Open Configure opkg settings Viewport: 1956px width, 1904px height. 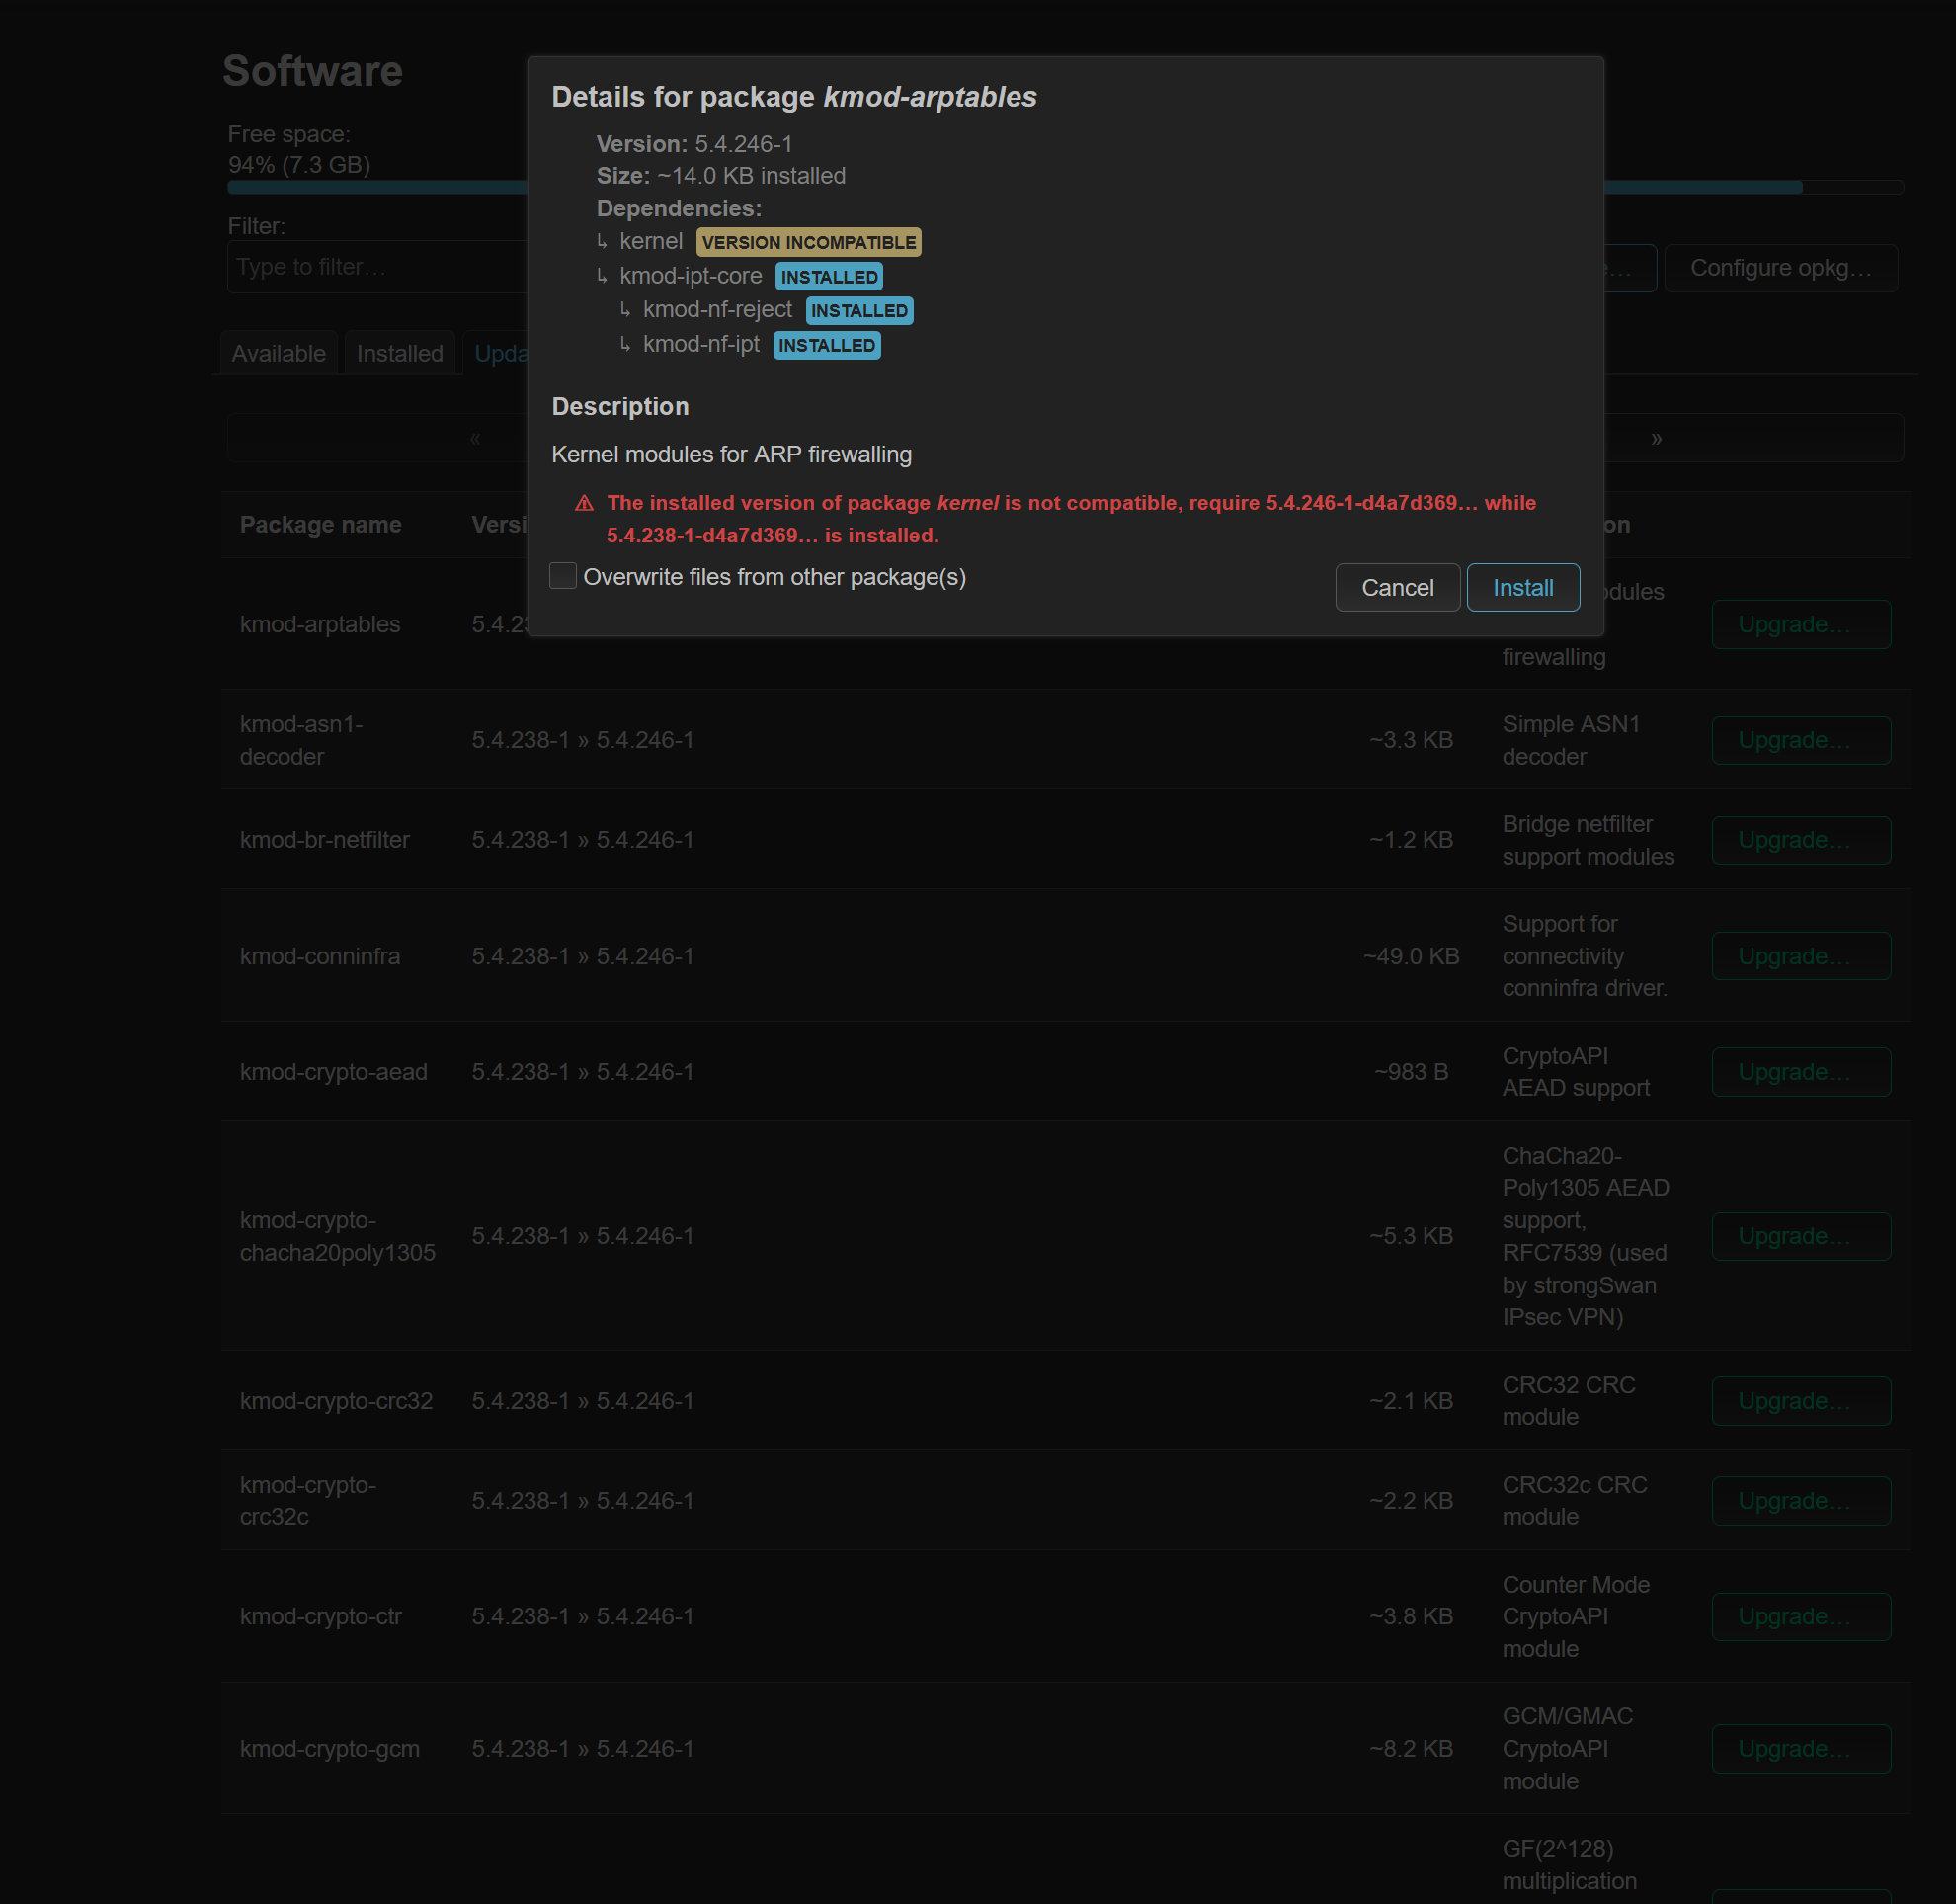[x=1780, y=268]
